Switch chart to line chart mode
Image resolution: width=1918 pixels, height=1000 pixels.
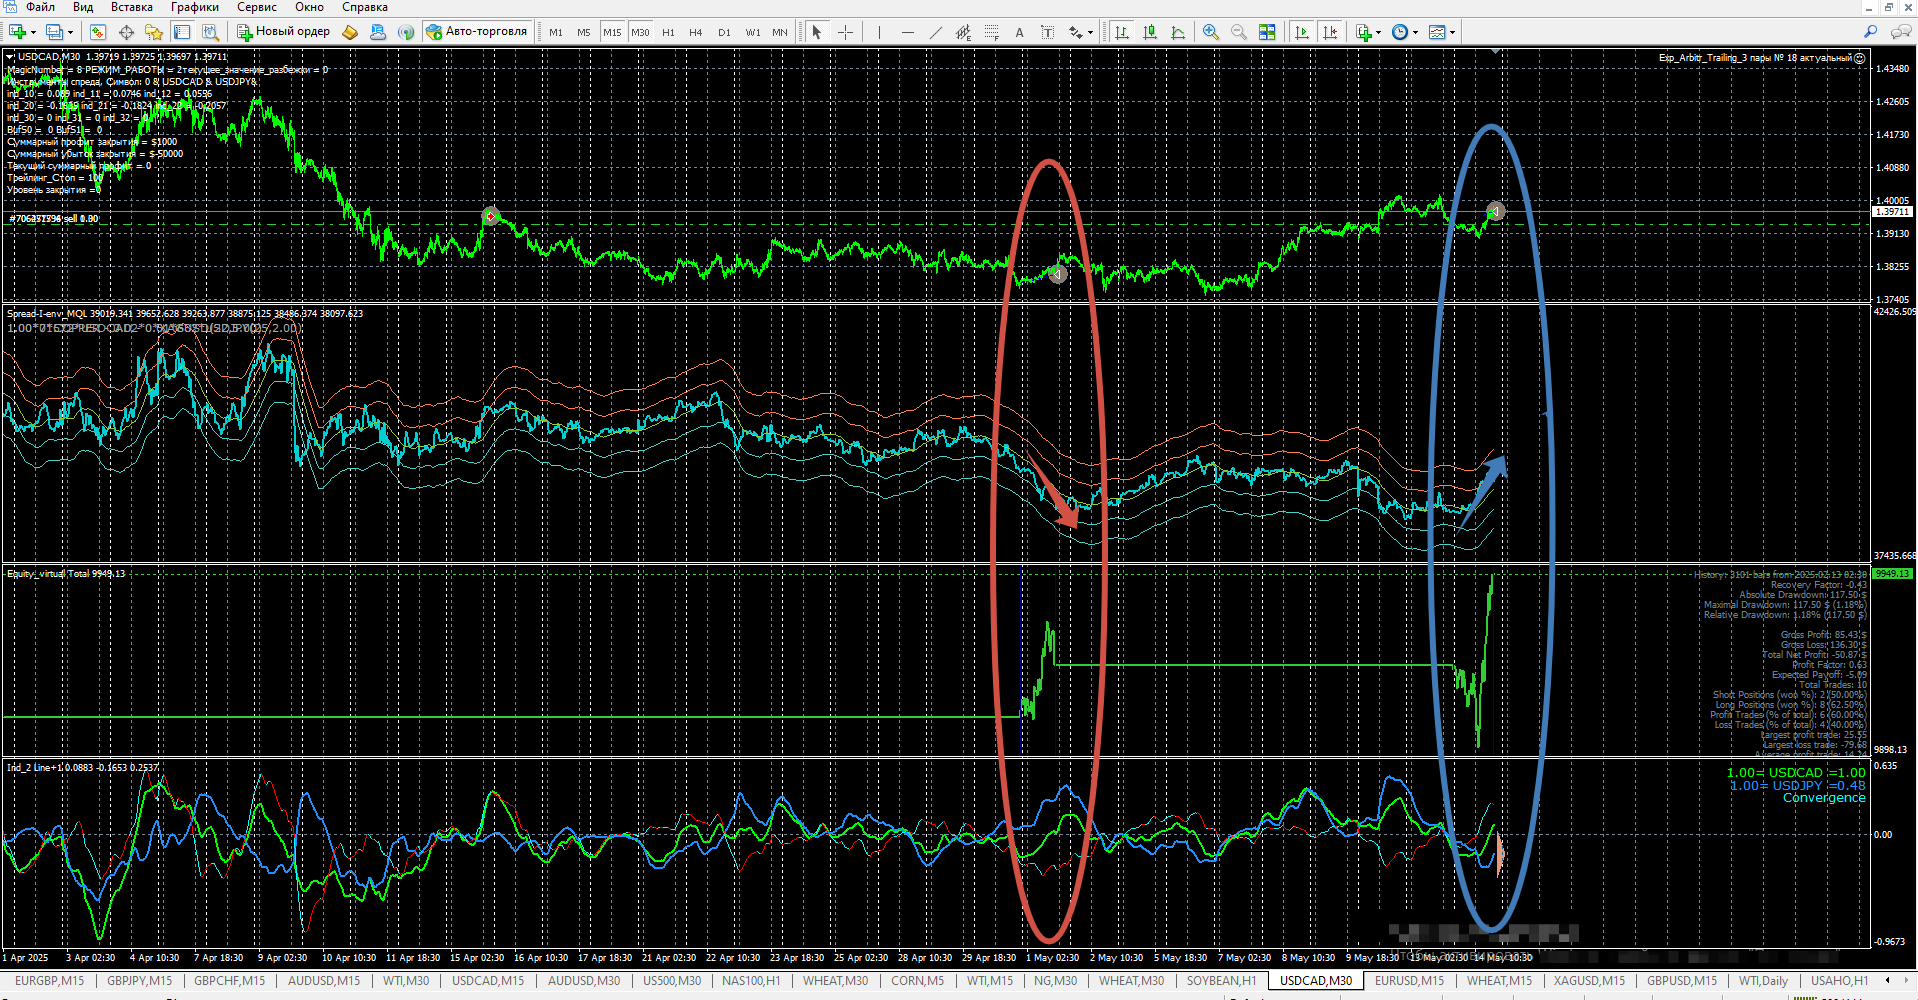pos(1178,32)
